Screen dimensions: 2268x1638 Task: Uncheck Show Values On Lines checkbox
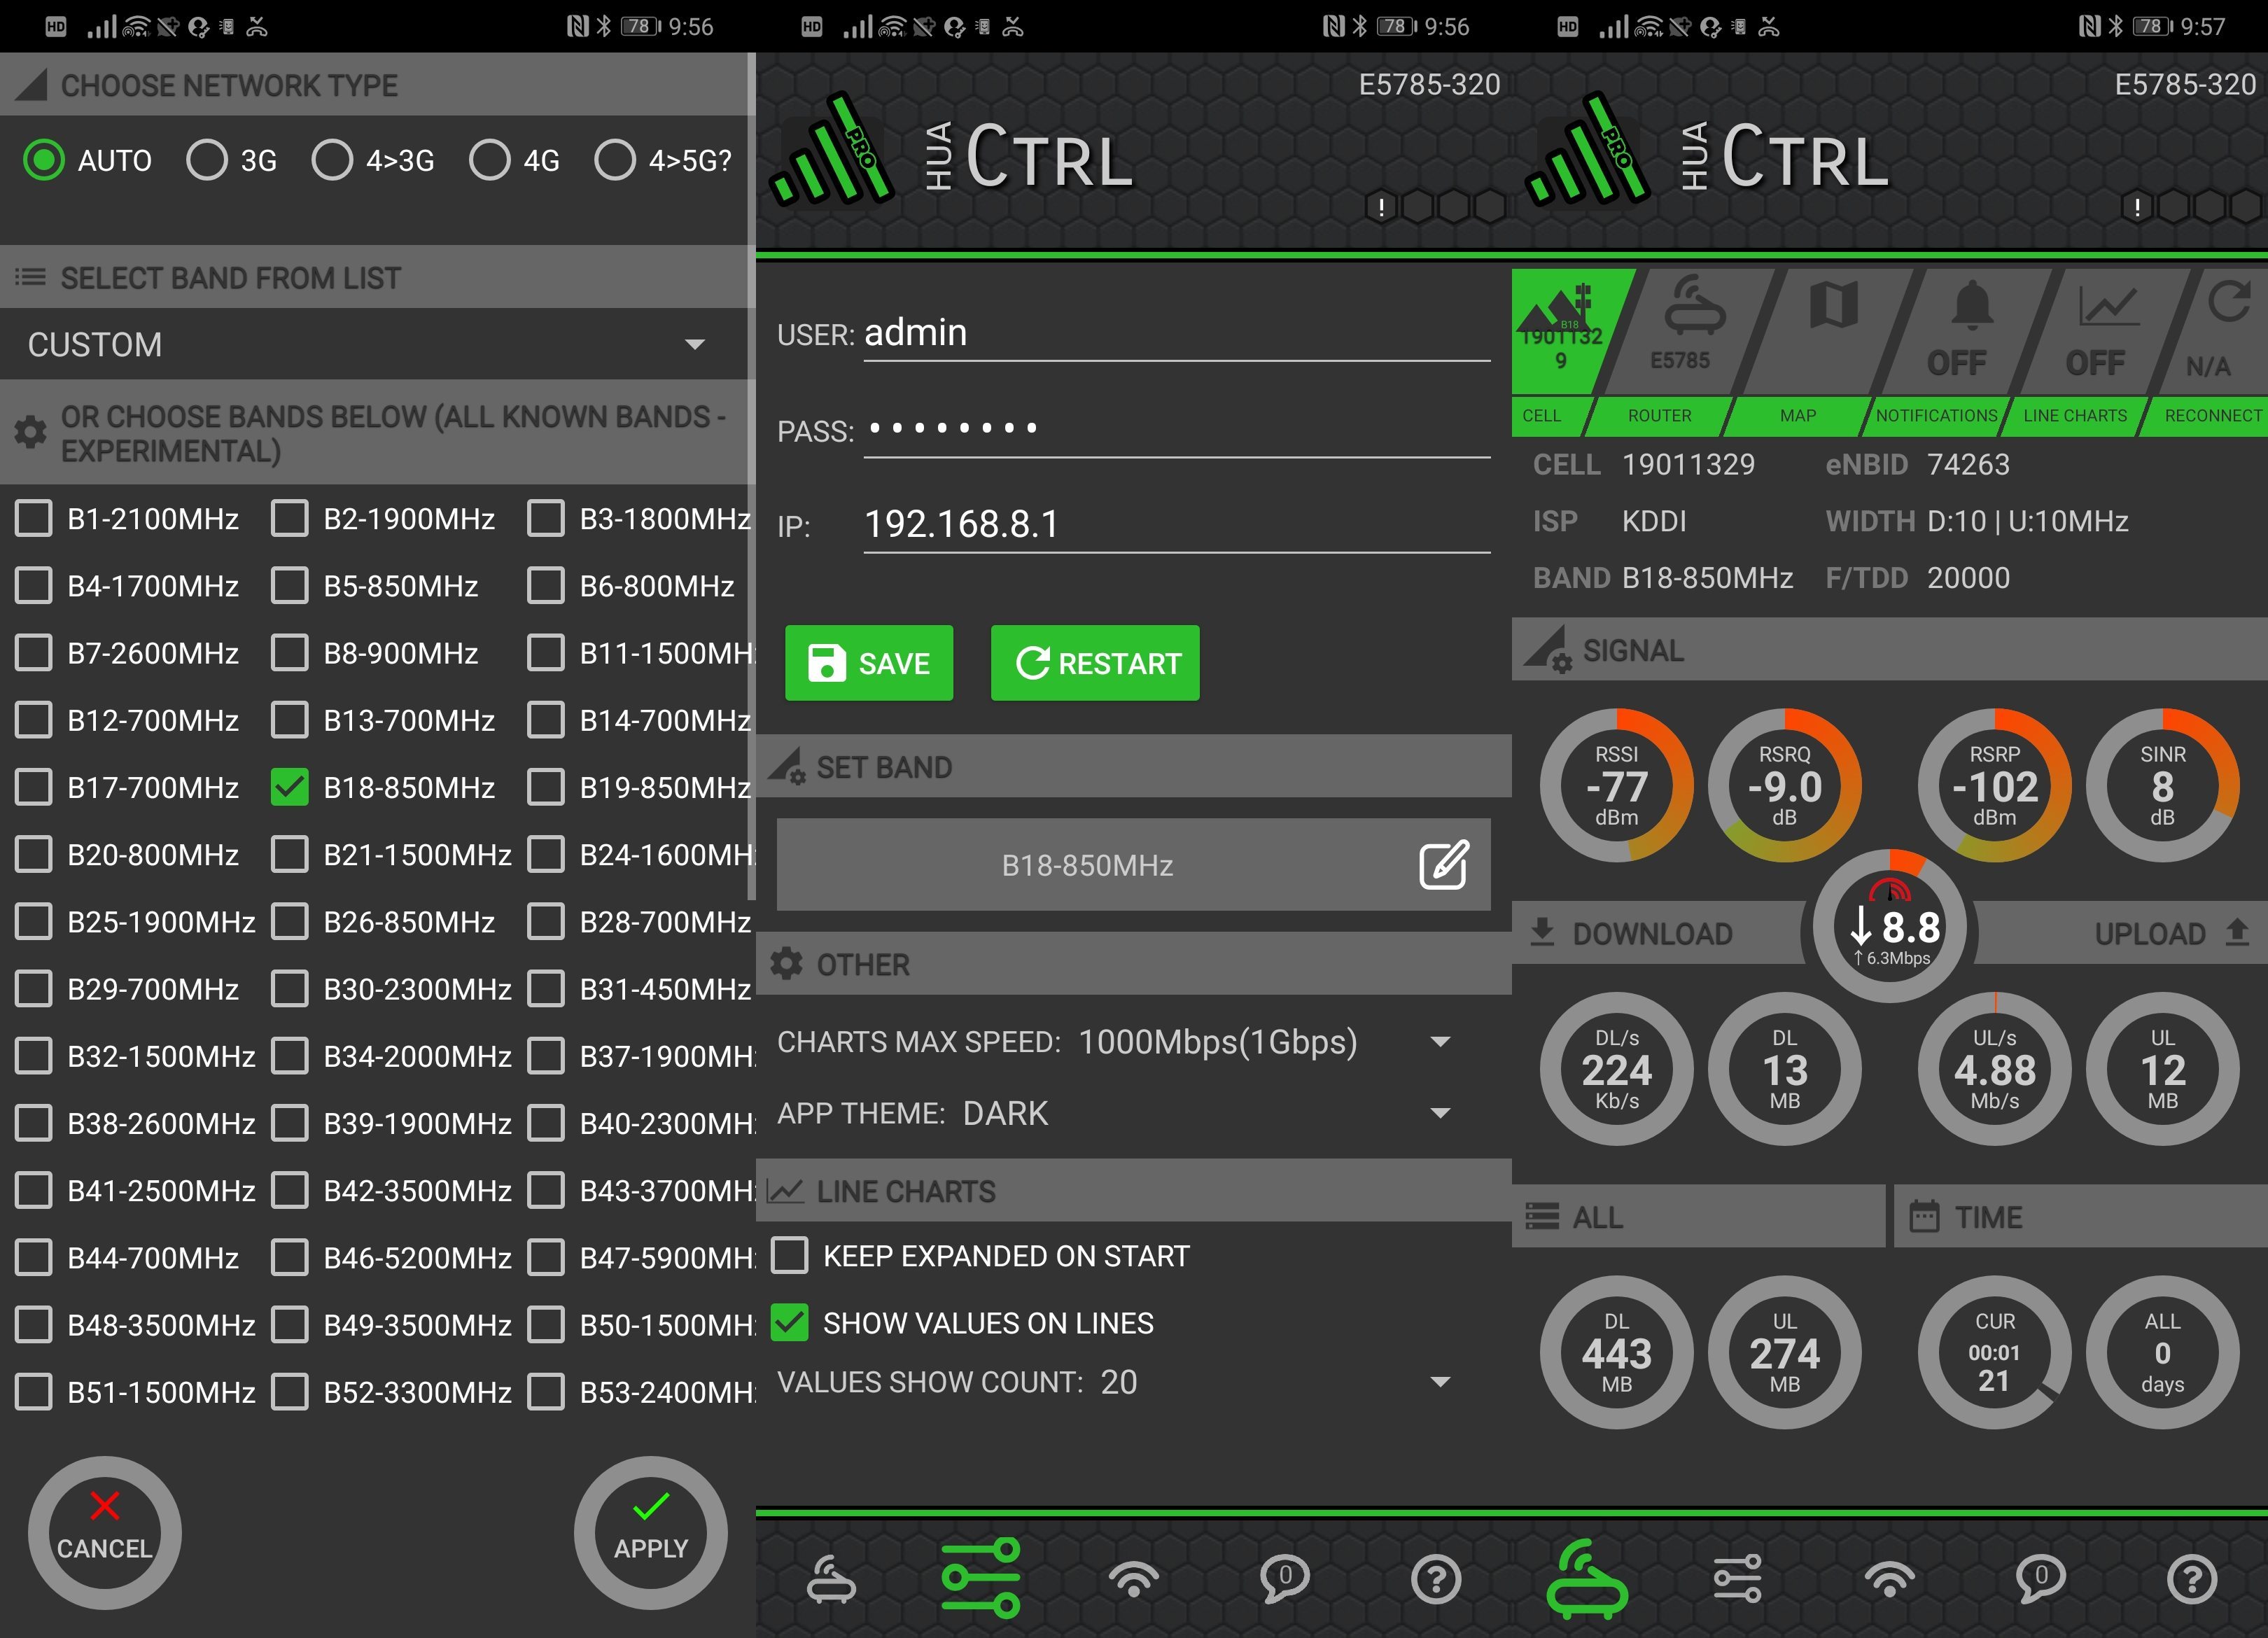click(790, 1323)
